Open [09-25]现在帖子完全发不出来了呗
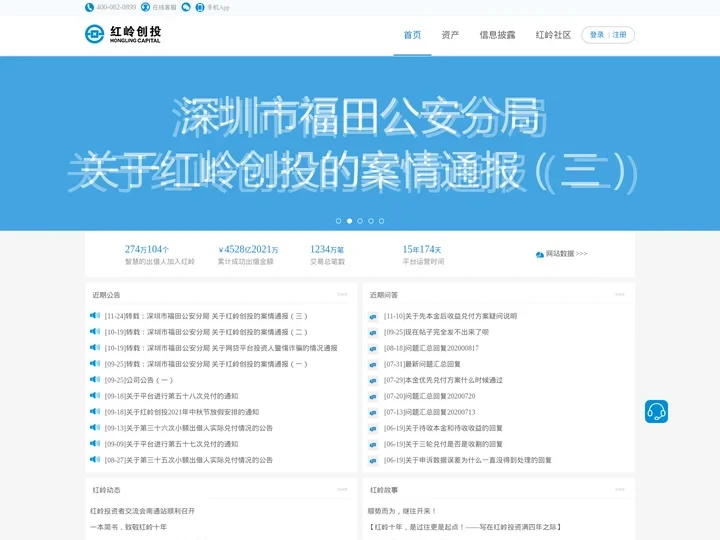 point(436,332)
